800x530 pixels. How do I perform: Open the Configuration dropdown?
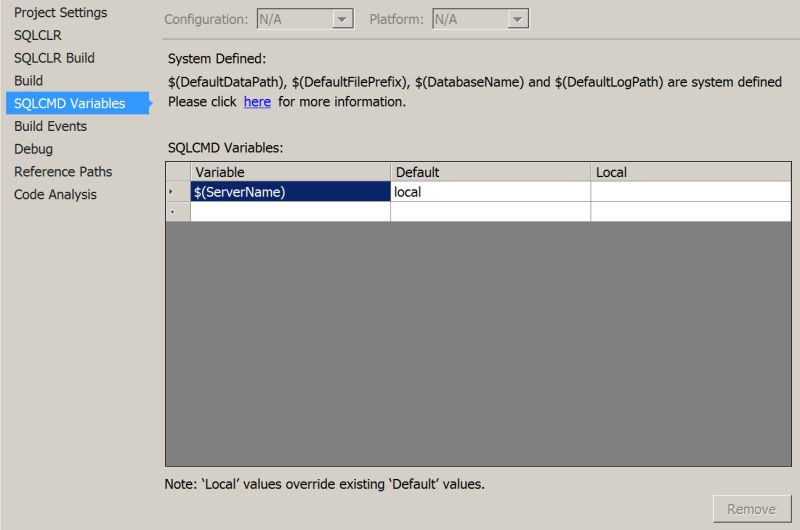pos(305,19)
